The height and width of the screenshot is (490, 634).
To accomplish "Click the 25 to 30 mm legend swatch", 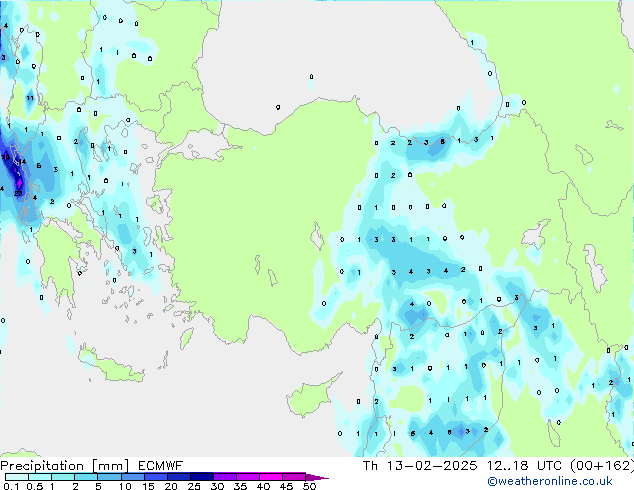I will coord(202,477).
